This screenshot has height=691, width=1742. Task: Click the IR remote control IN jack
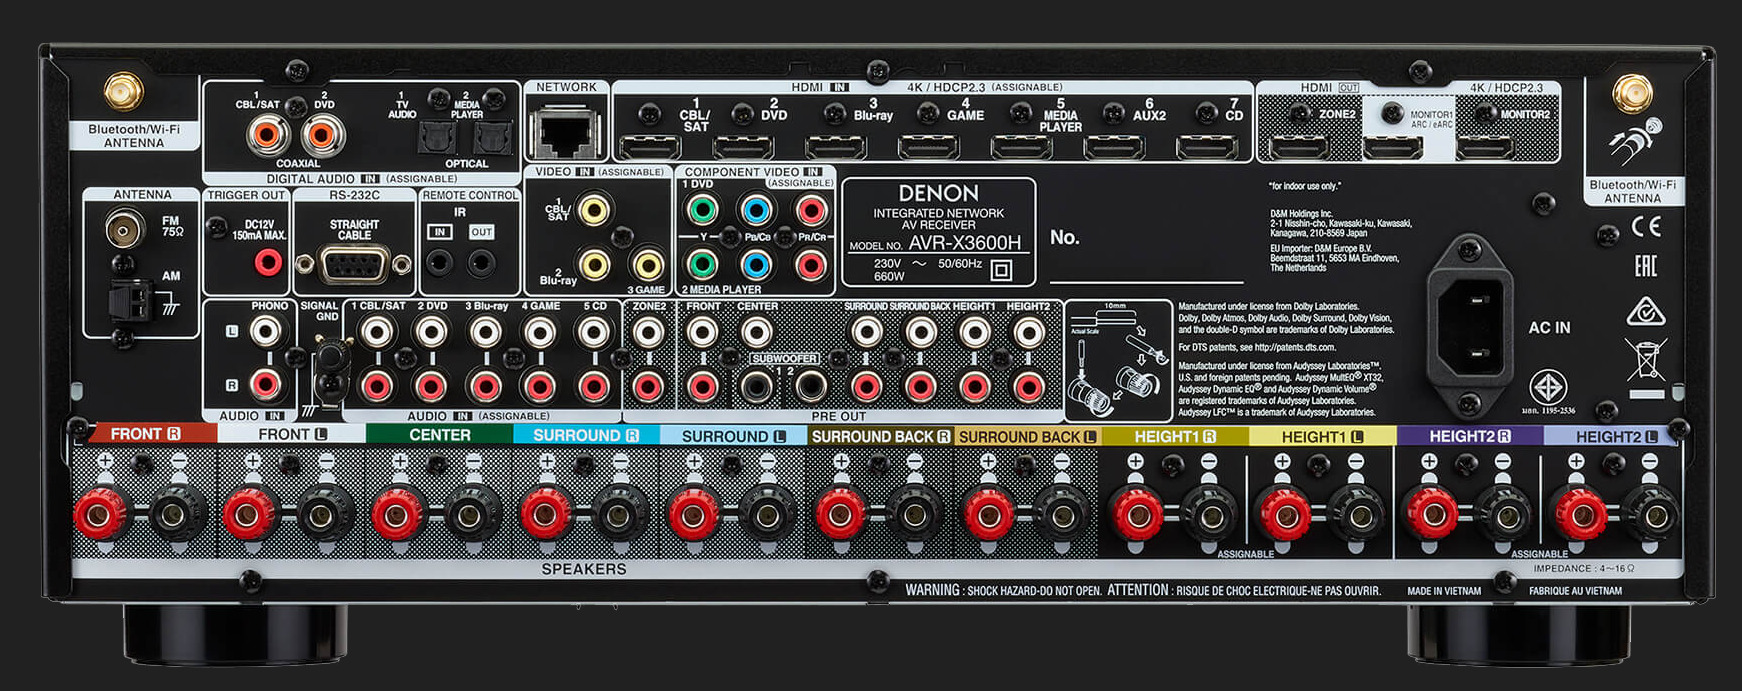tap(439, 263)
